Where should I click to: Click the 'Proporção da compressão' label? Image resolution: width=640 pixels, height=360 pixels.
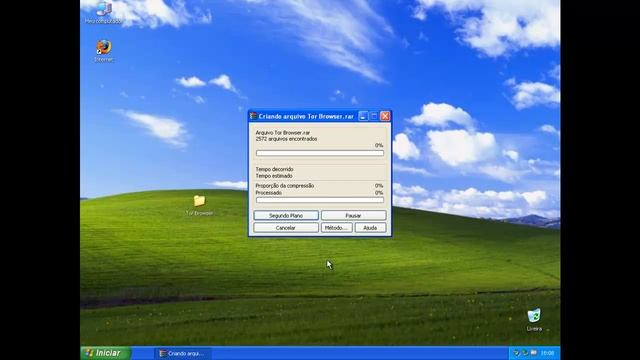pos(284,186)
